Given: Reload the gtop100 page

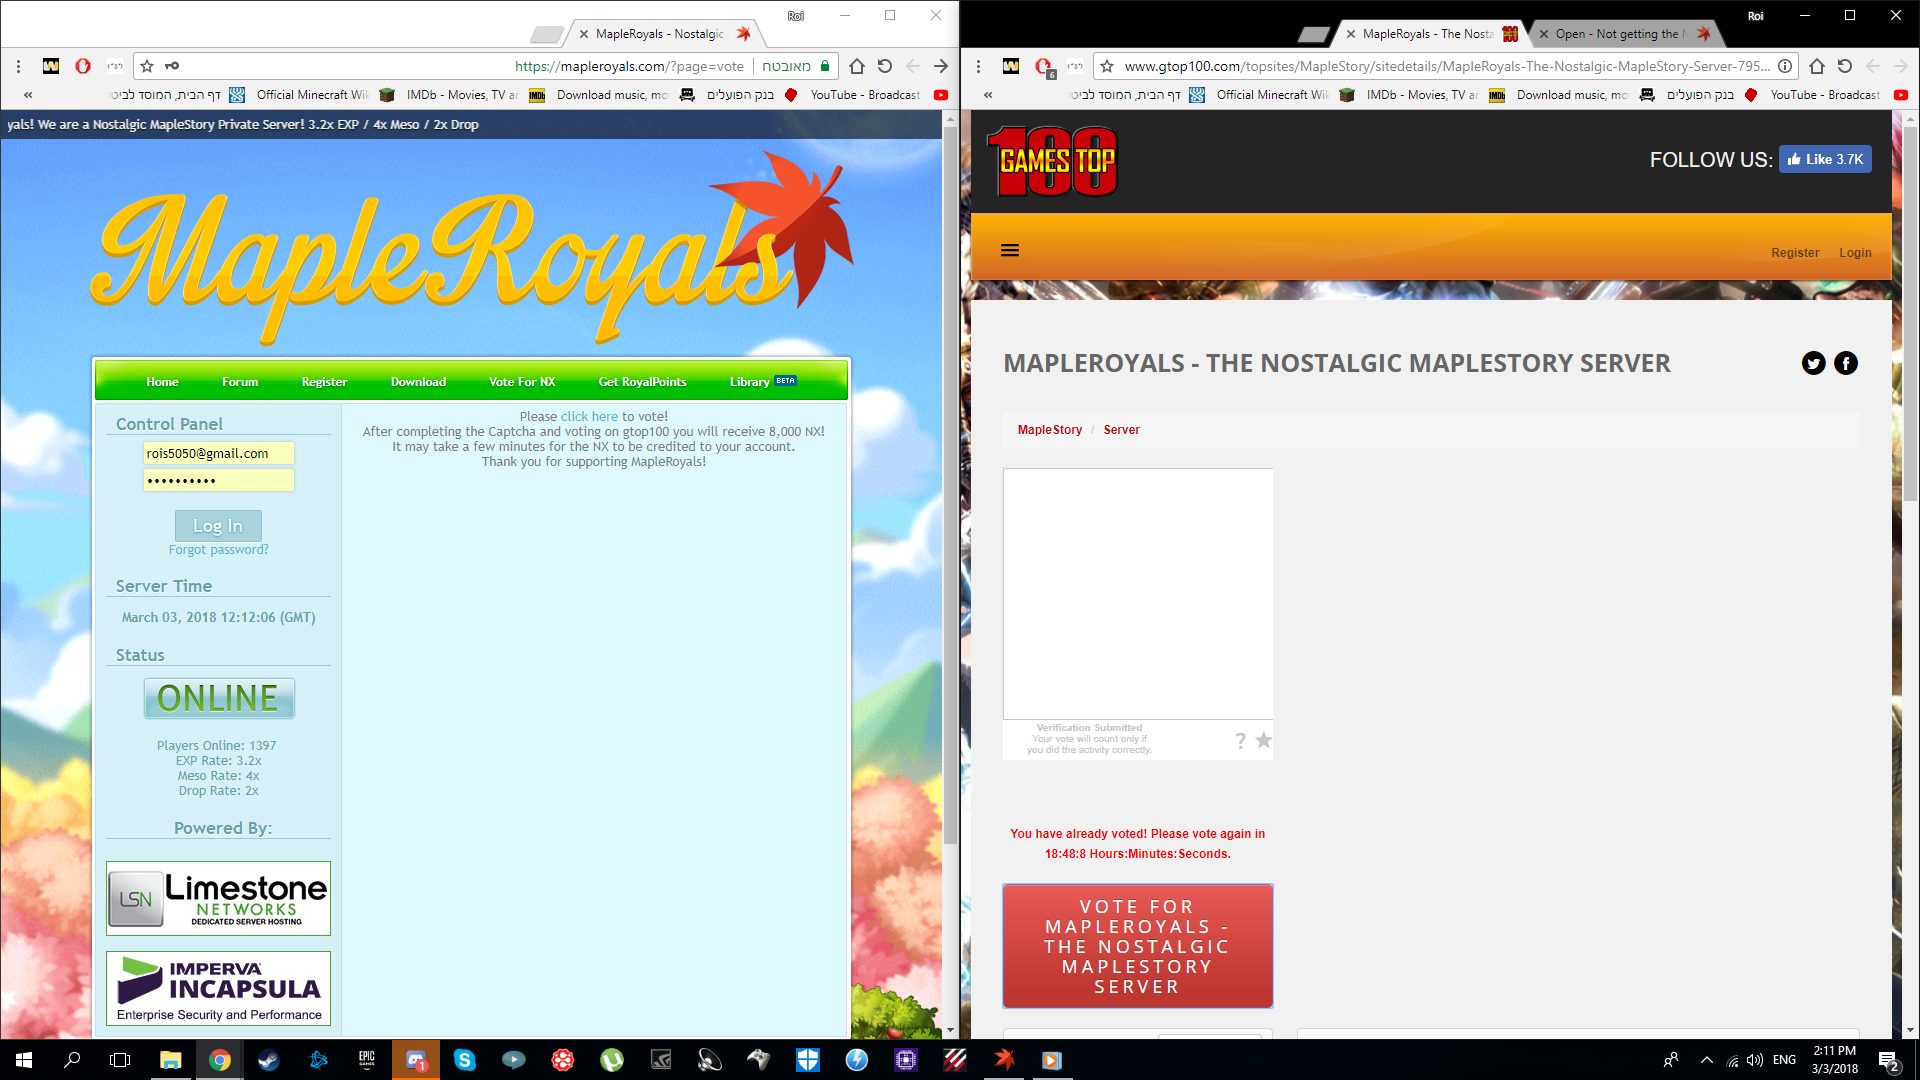Looking at the screenshot, I should (1845, 66).
